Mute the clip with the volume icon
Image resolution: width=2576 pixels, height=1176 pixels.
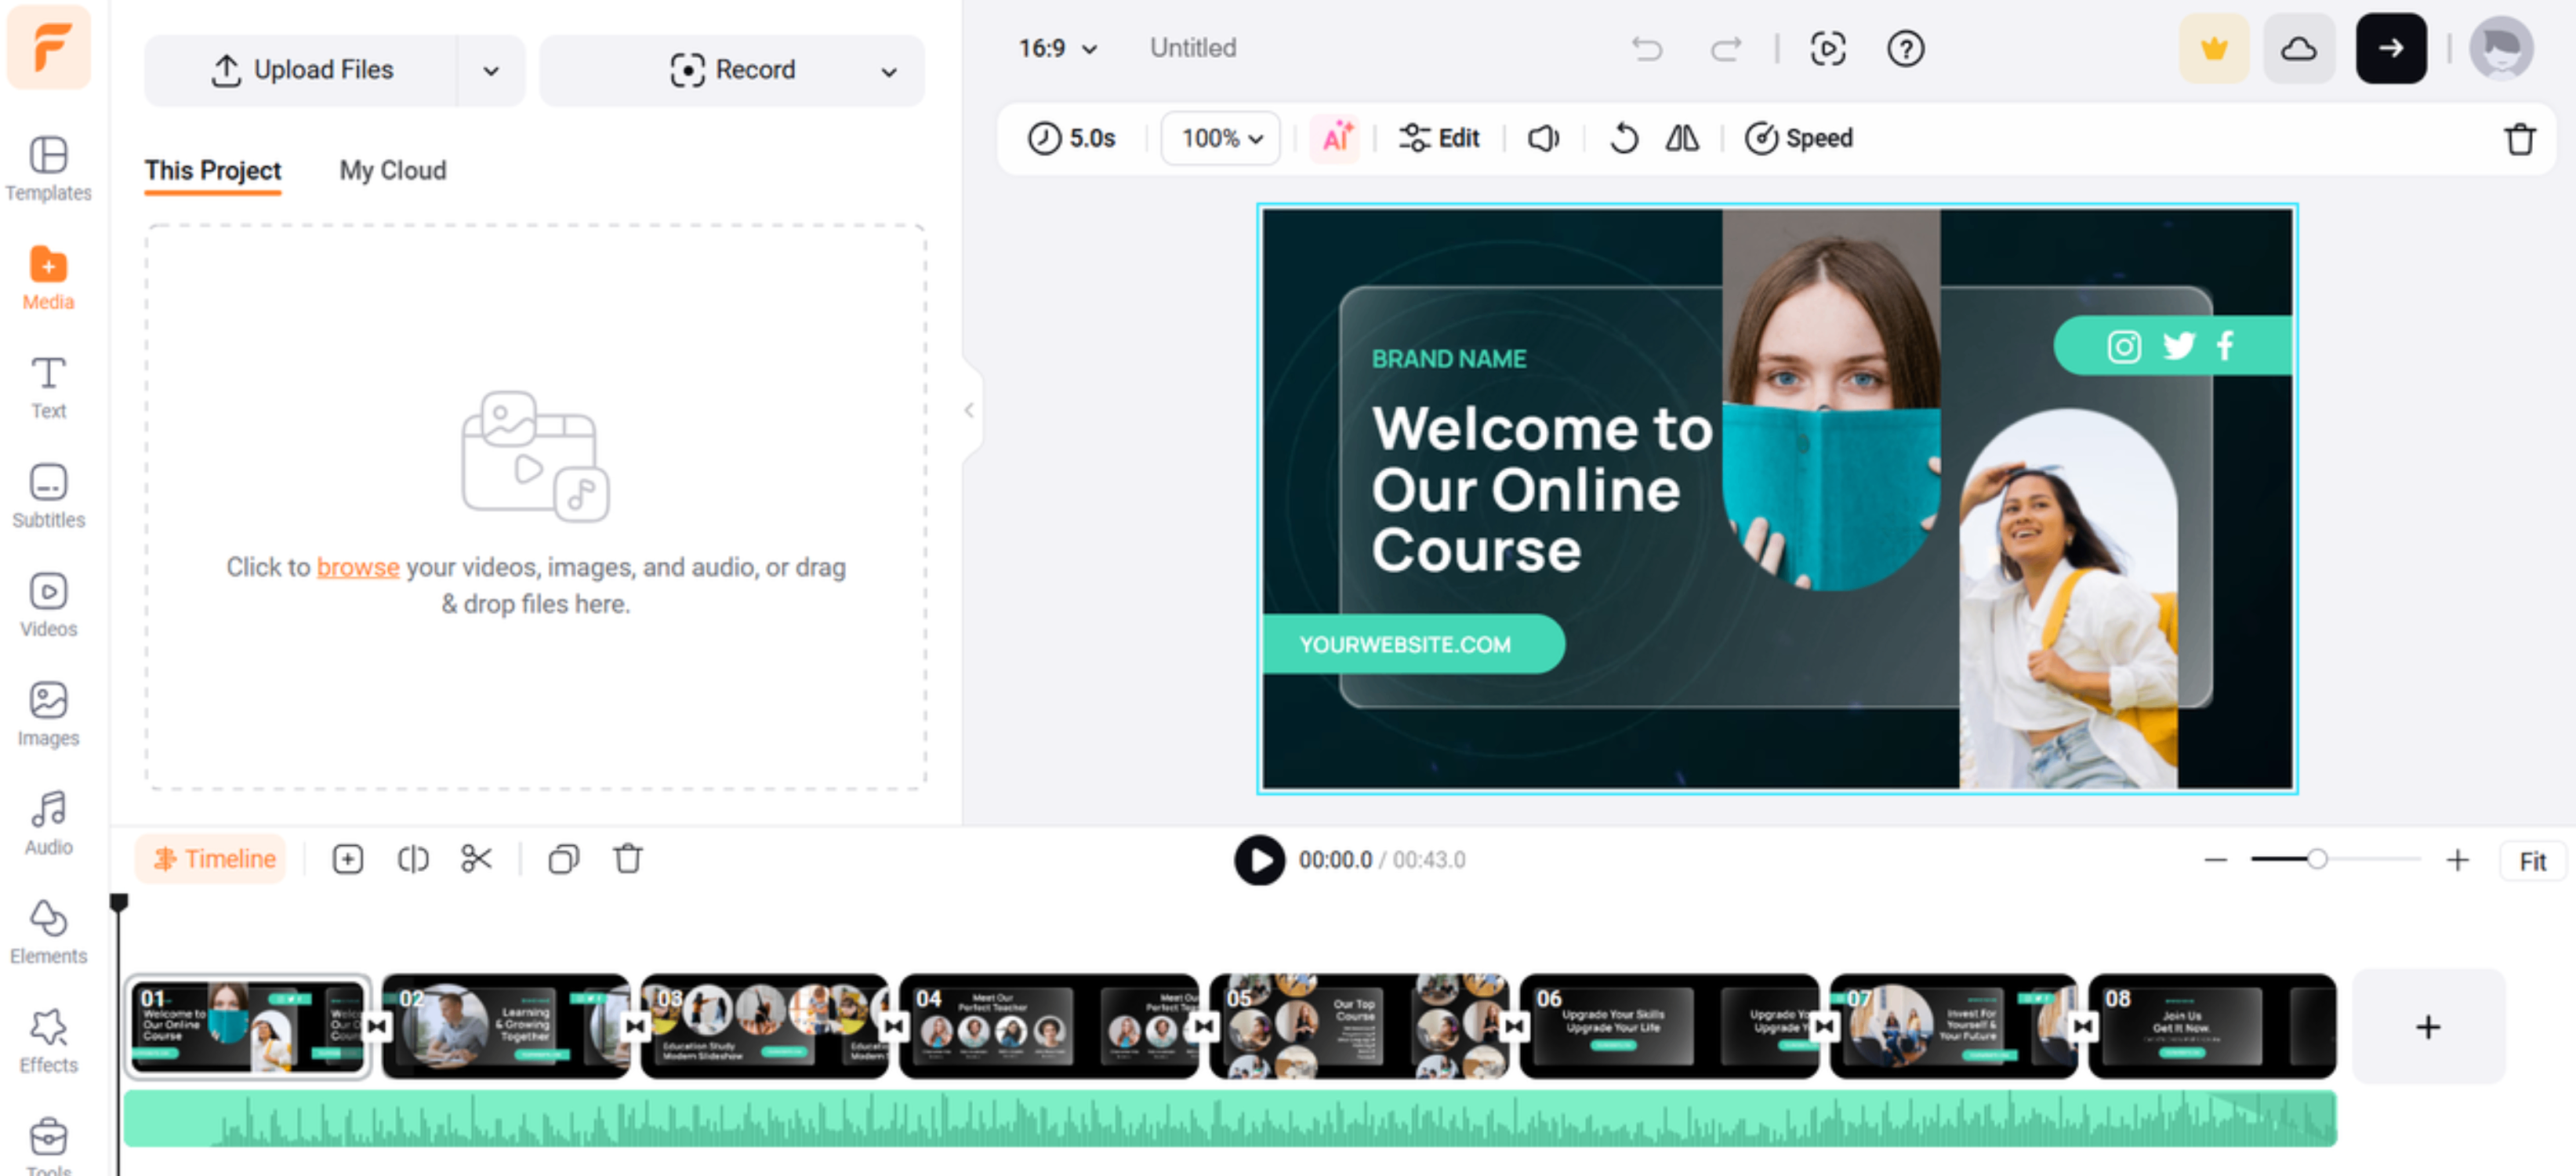click(x=1543, y=138)
